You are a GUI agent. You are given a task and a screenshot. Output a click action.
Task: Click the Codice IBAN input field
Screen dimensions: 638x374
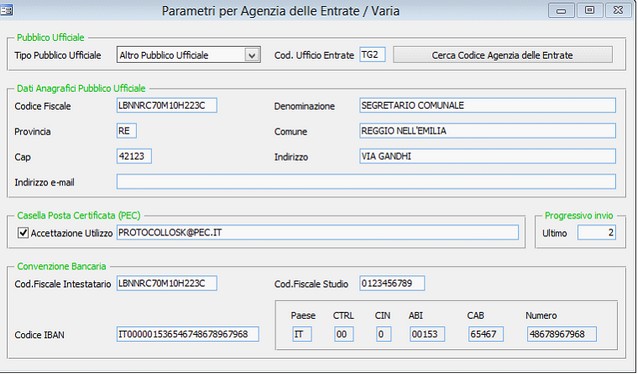(188, 334)
